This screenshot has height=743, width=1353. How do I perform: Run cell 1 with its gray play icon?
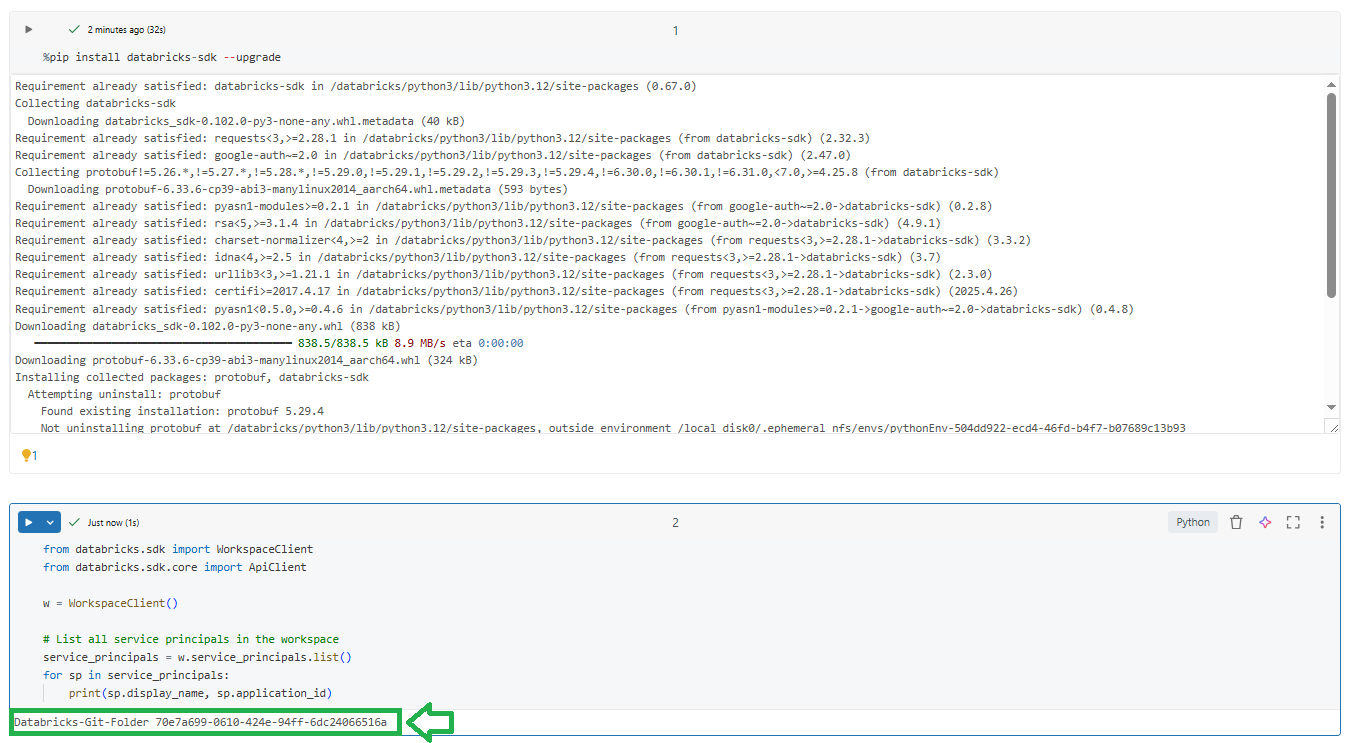[29, 30]
